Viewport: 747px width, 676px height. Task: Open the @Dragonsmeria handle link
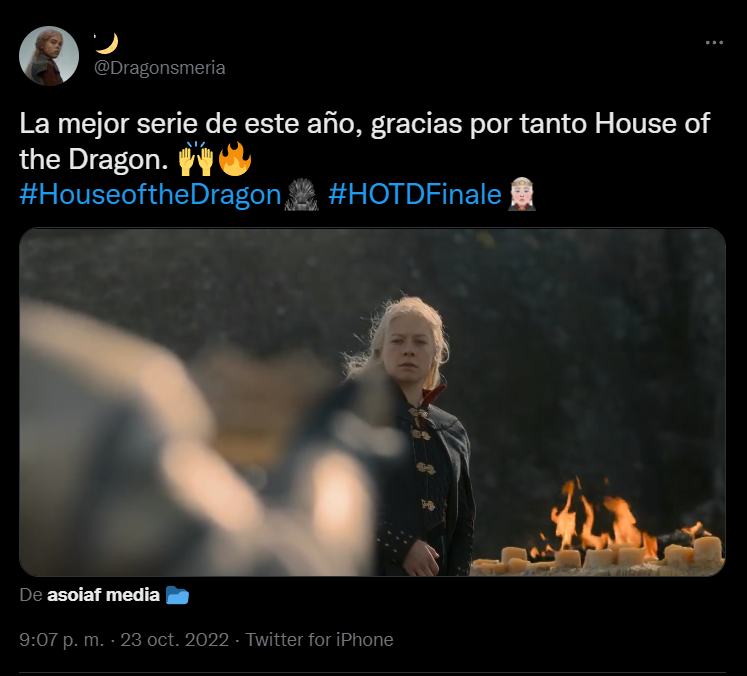coord(160,68)
